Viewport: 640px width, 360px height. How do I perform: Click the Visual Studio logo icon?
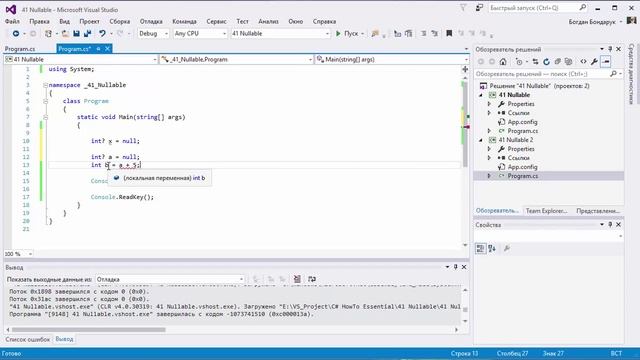coord(11,9)
